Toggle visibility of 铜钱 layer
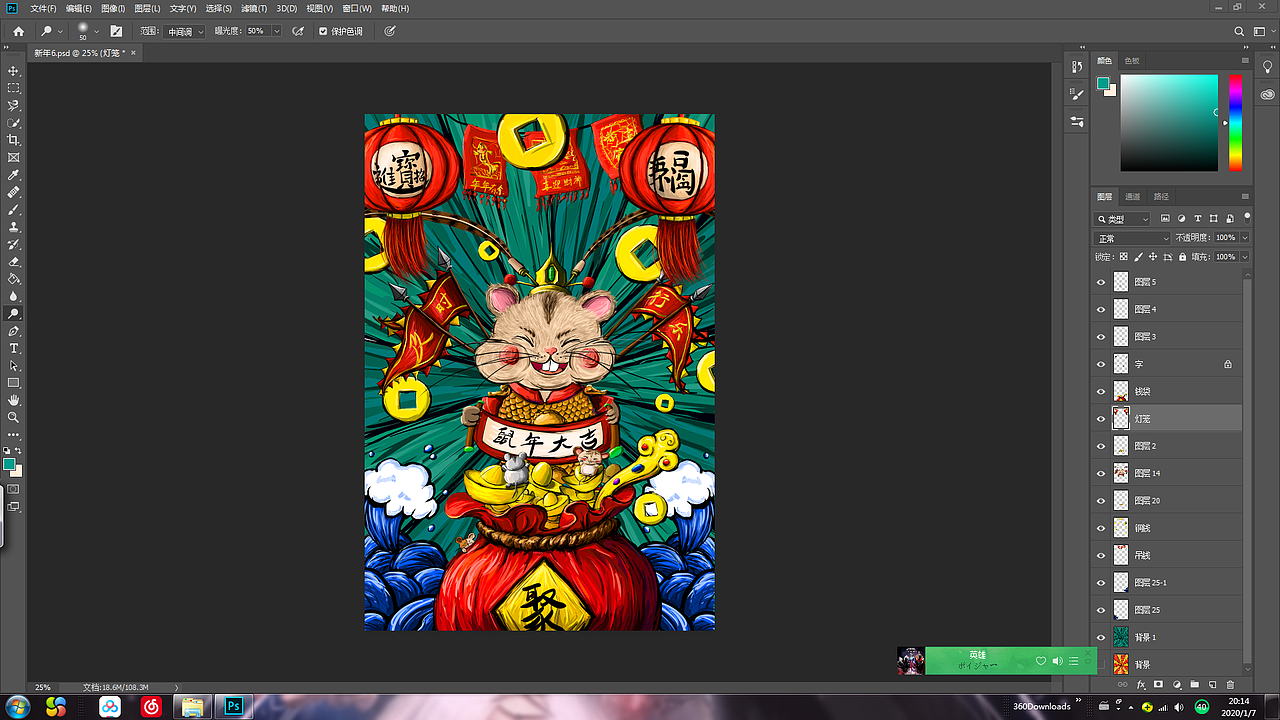The image size is (1280, 720). click(x=1101, y=528)
